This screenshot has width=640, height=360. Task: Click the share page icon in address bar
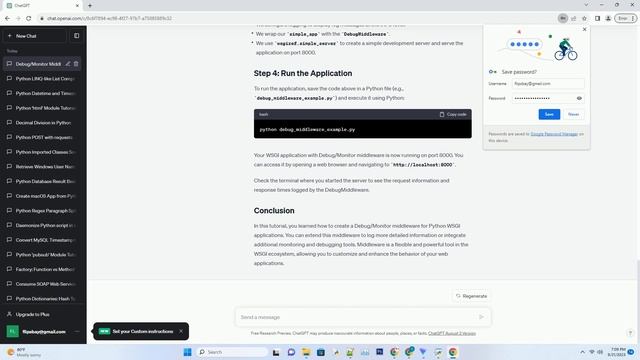(573, 18)
